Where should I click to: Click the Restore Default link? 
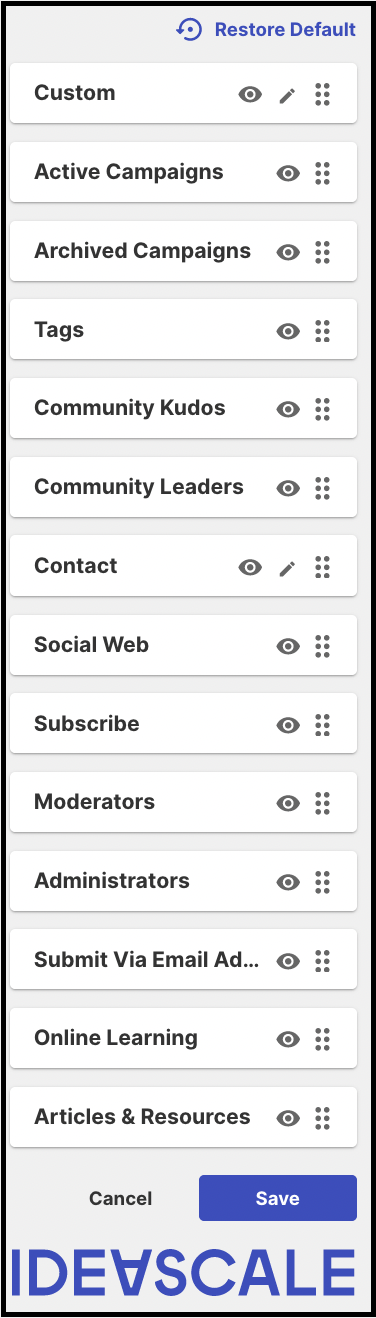[285, 30]
